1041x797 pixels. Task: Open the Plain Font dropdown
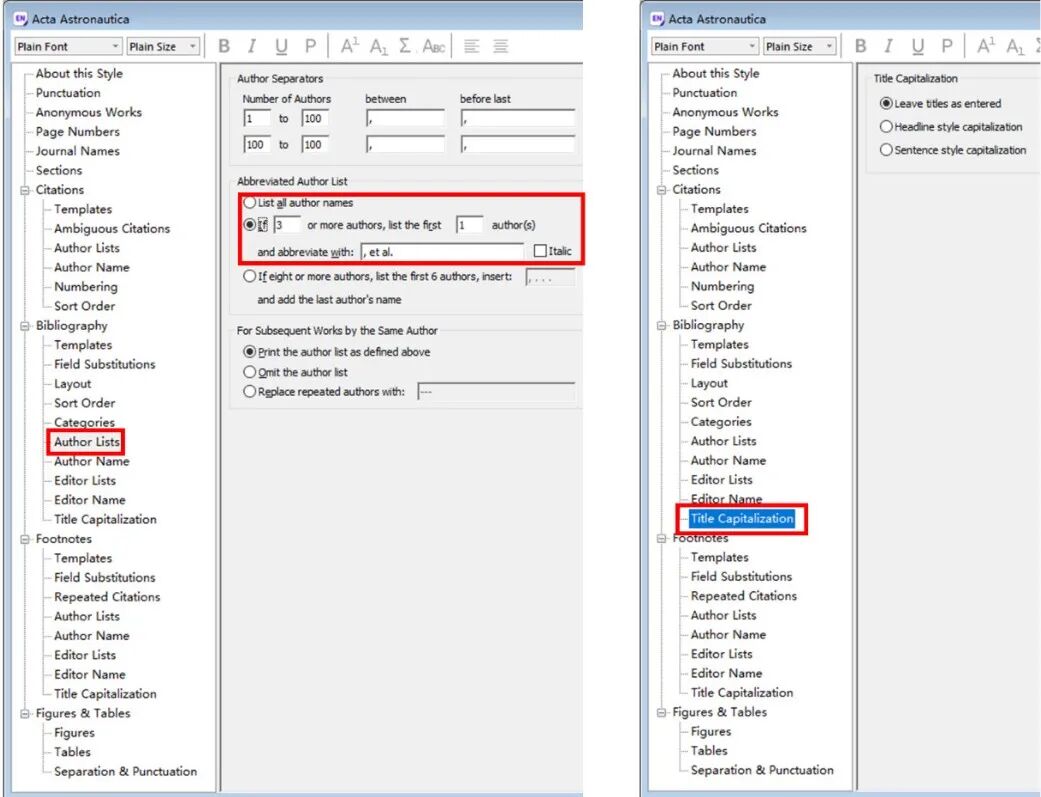[114, 45]
